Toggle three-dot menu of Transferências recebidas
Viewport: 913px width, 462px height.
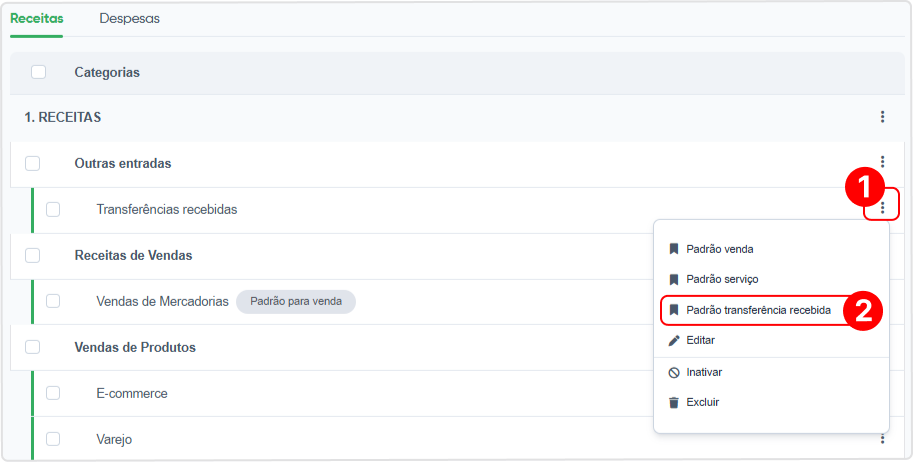[x=883, y=207]
